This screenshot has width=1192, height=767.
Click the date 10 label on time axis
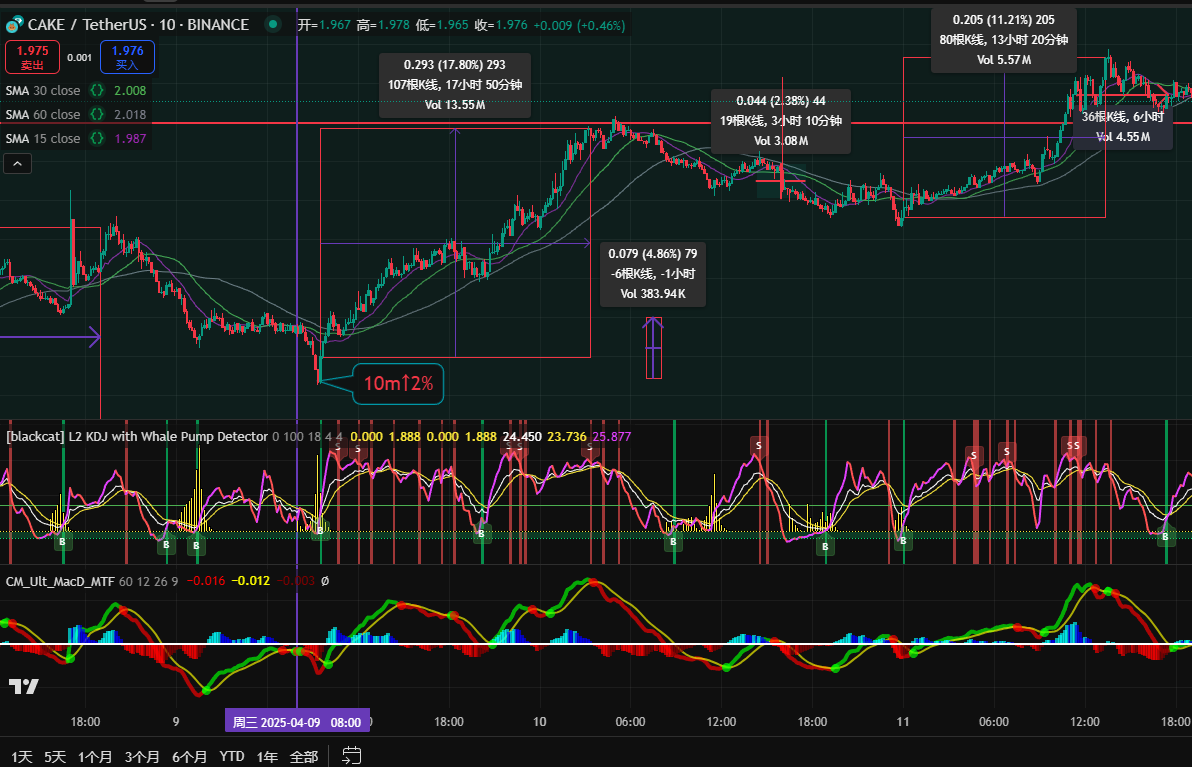click(540, 721)
